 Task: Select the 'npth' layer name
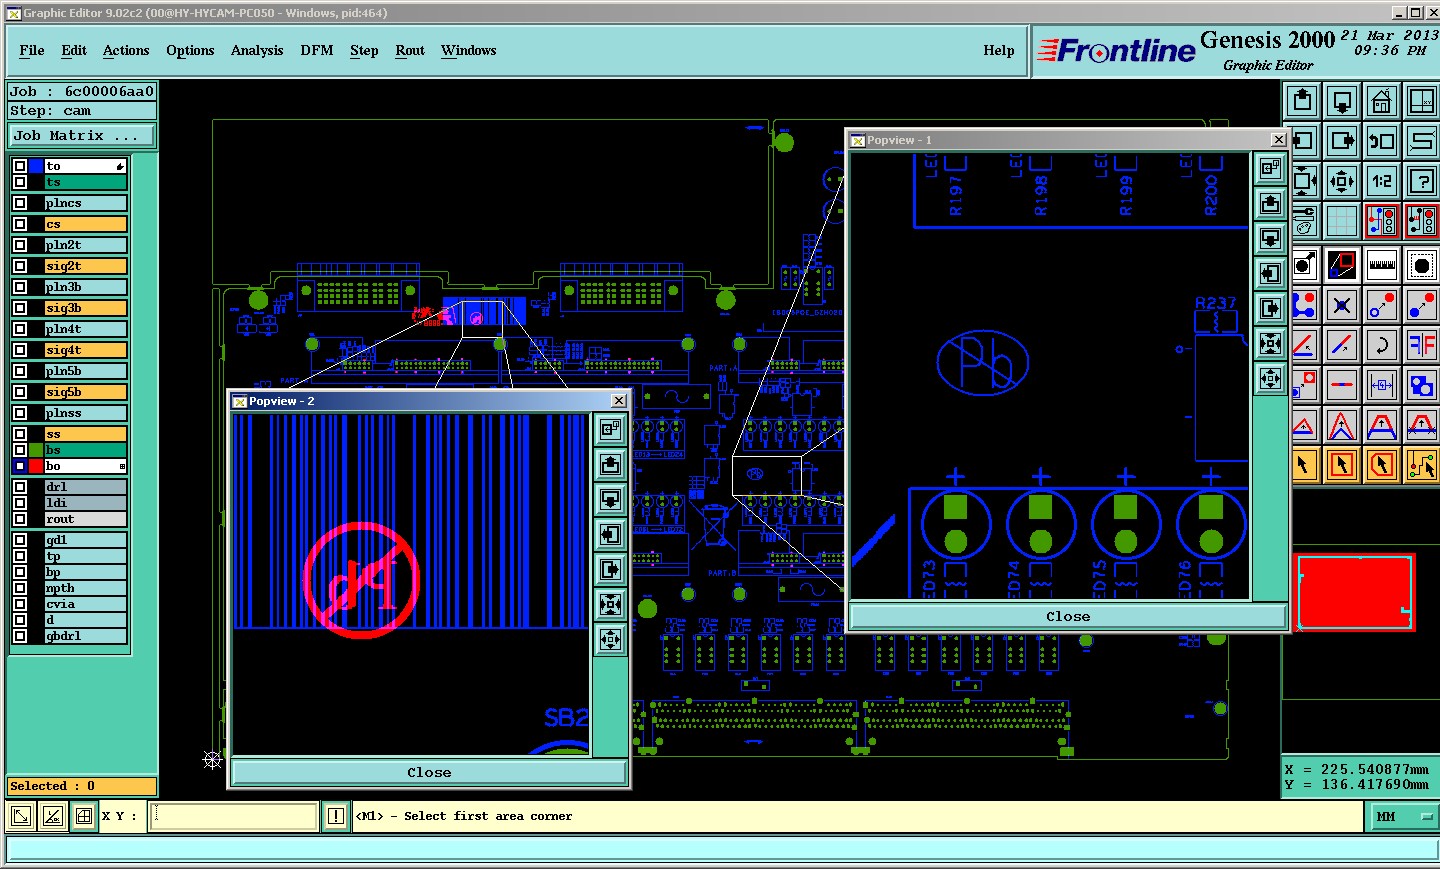tap(86, 588)
